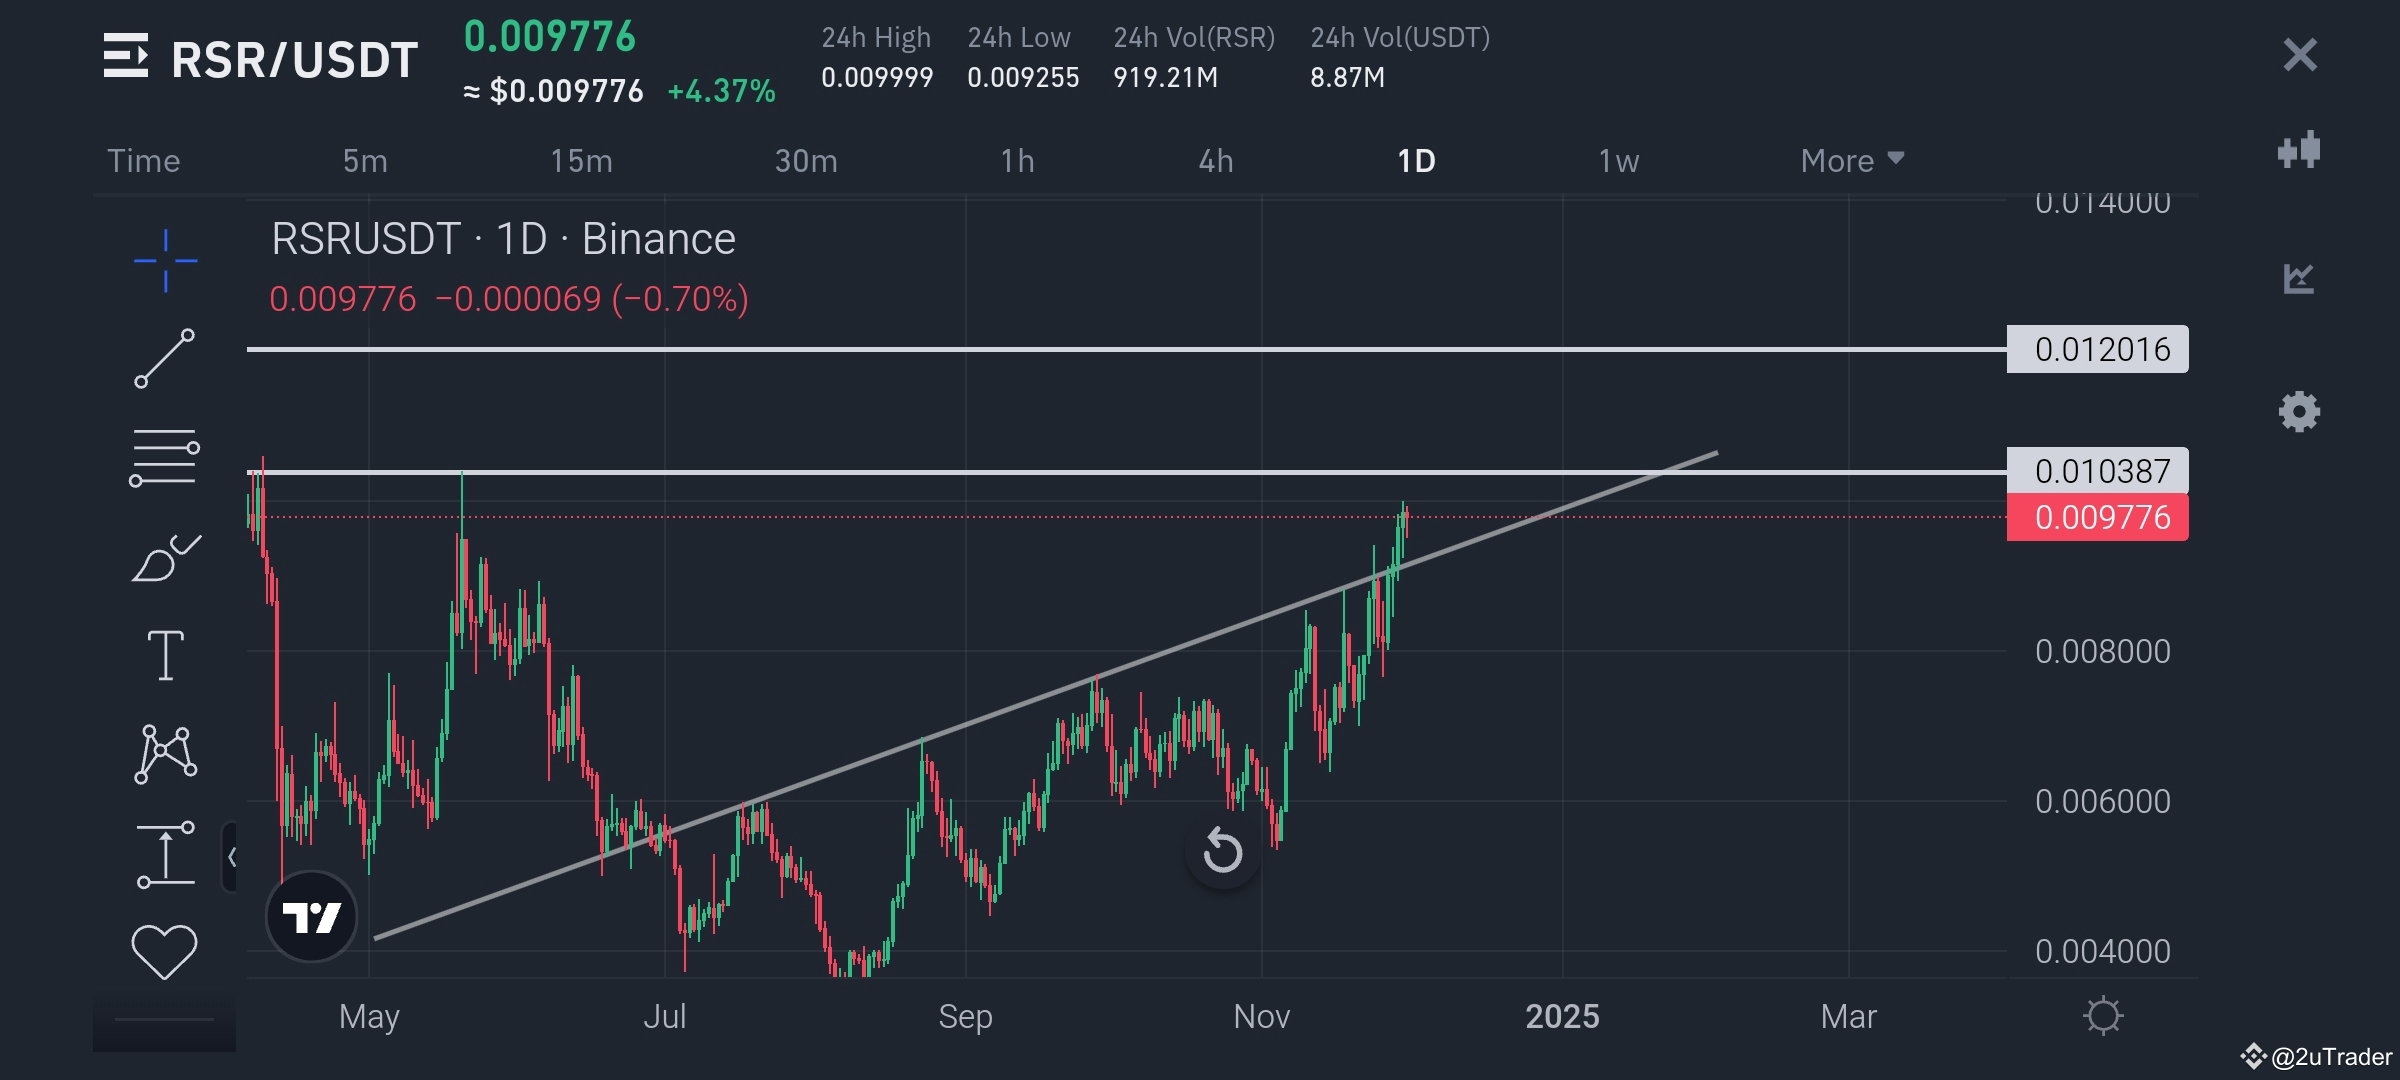Click the TradingView logo watermark
The width and height of the screenshot is (2400, 1080).
311,918
